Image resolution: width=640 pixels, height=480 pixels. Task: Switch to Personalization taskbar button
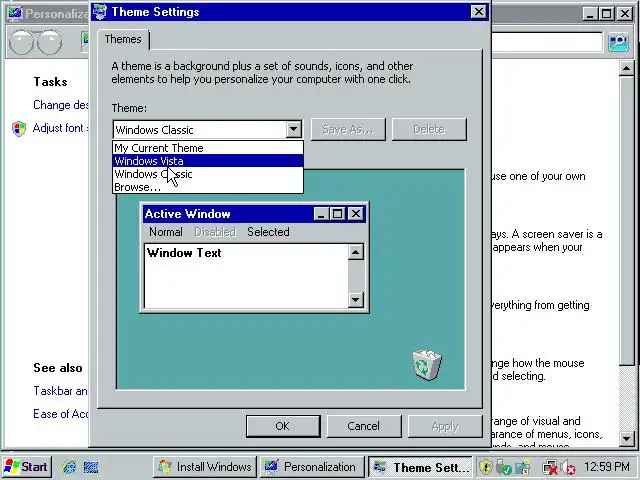pyautogui.click(x=312, y=467)
